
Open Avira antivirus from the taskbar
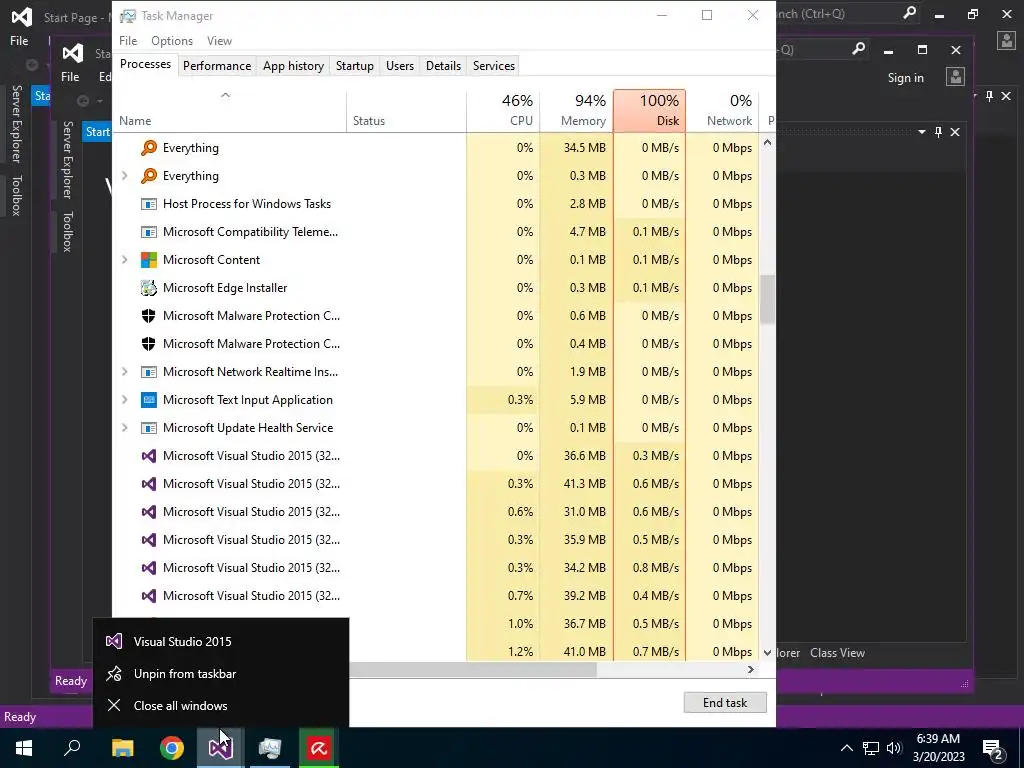(319, 748)
